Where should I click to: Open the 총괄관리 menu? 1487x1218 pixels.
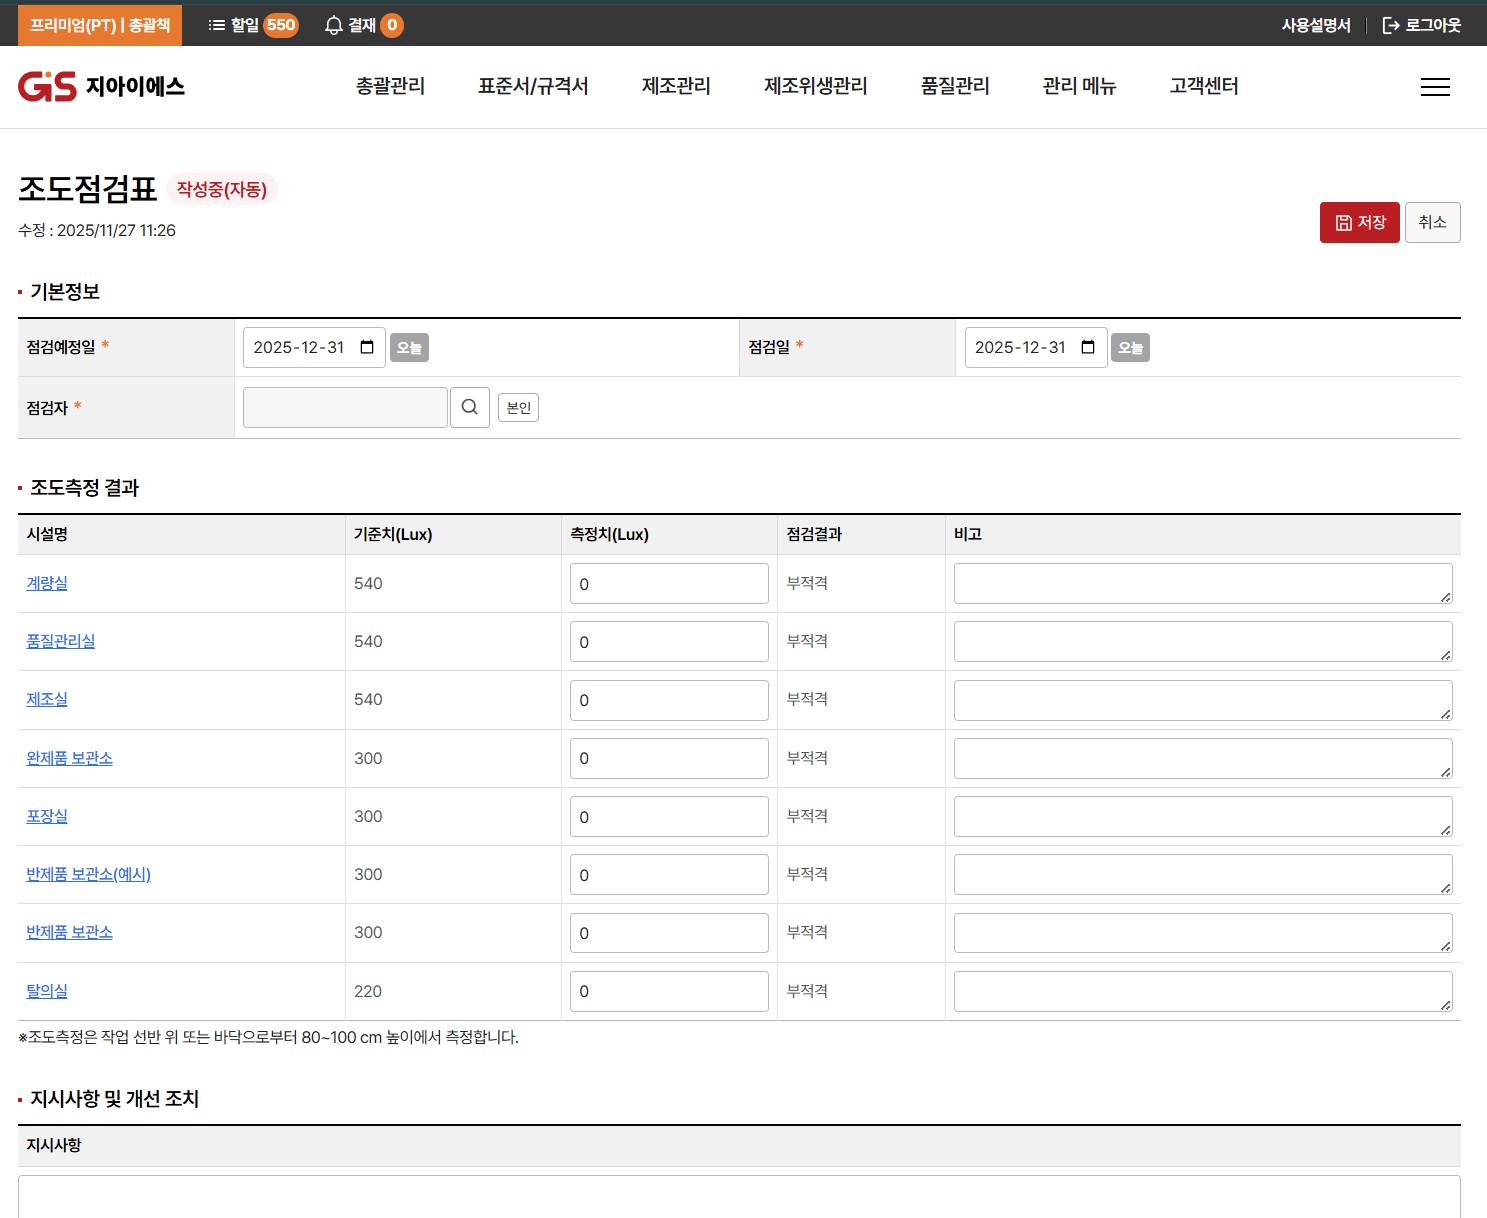pos(391,87)
